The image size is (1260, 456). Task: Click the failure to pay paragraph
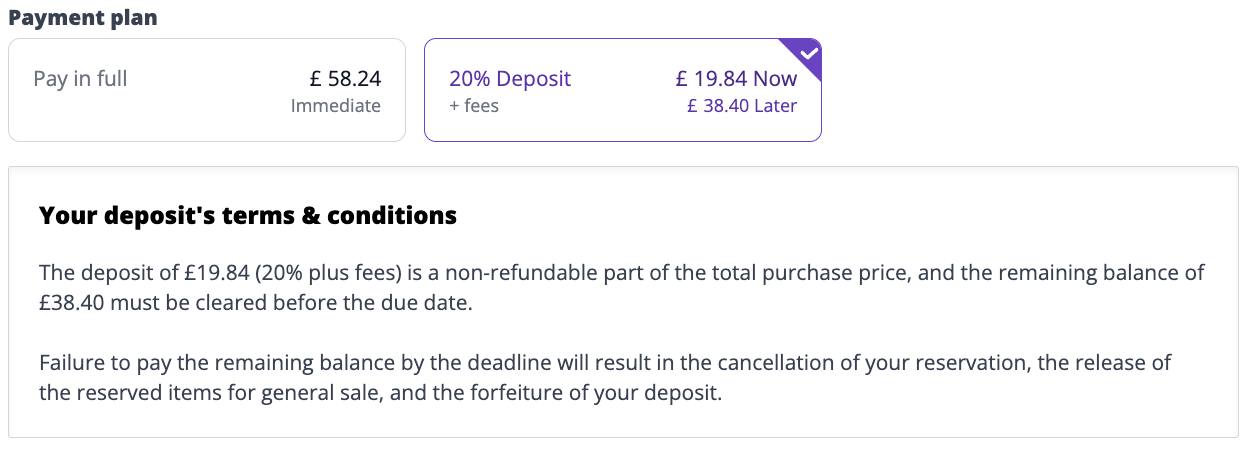(604, 377)
